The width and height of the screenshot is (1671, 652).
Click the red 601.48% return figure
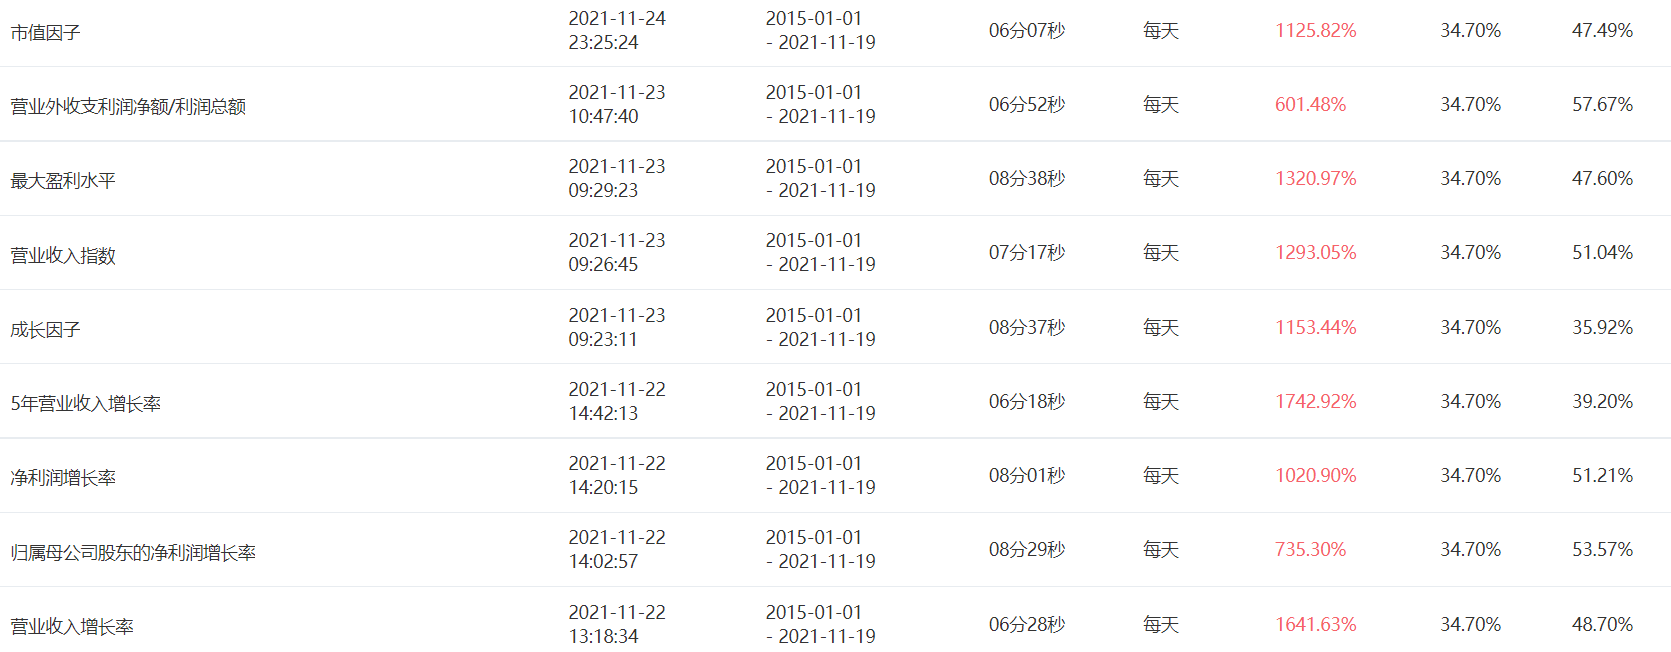point(1310,105)
